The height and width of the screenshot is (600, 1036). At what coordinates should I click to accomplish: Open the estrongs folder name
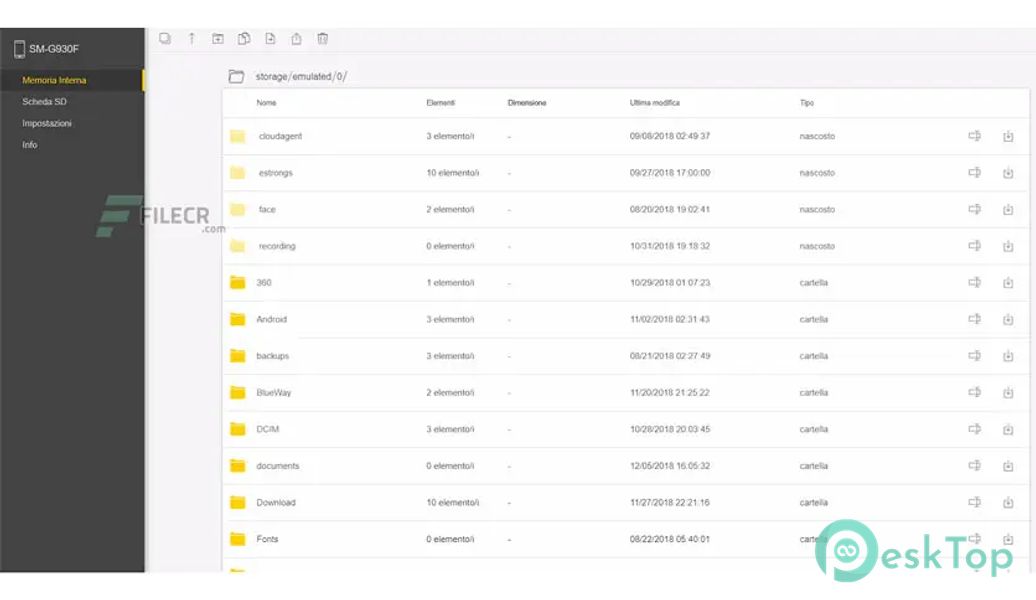[276, 173]
